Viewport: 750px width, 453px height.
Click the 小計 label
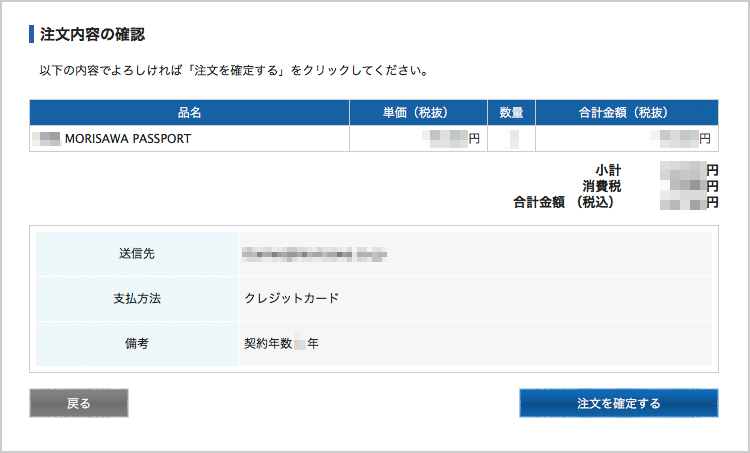(x=607, y=171)
